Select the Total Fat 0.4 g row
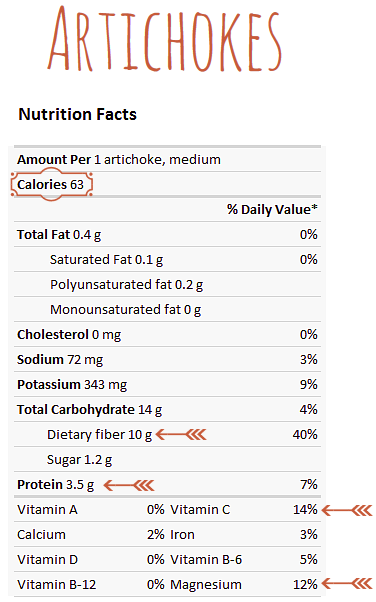376x602 pixels. tap(167, 234)
